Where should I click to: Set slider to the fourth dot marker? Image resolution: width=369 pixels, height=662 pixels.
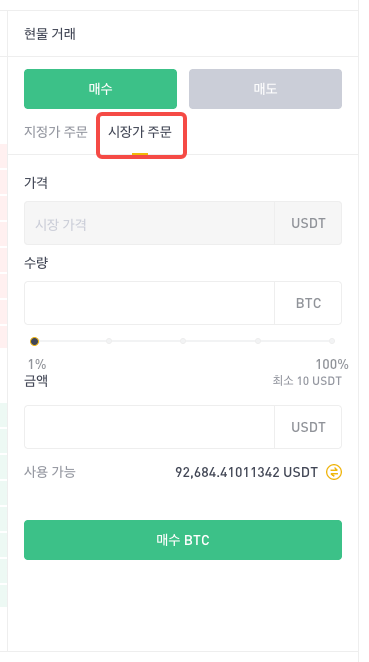[258, 341]
